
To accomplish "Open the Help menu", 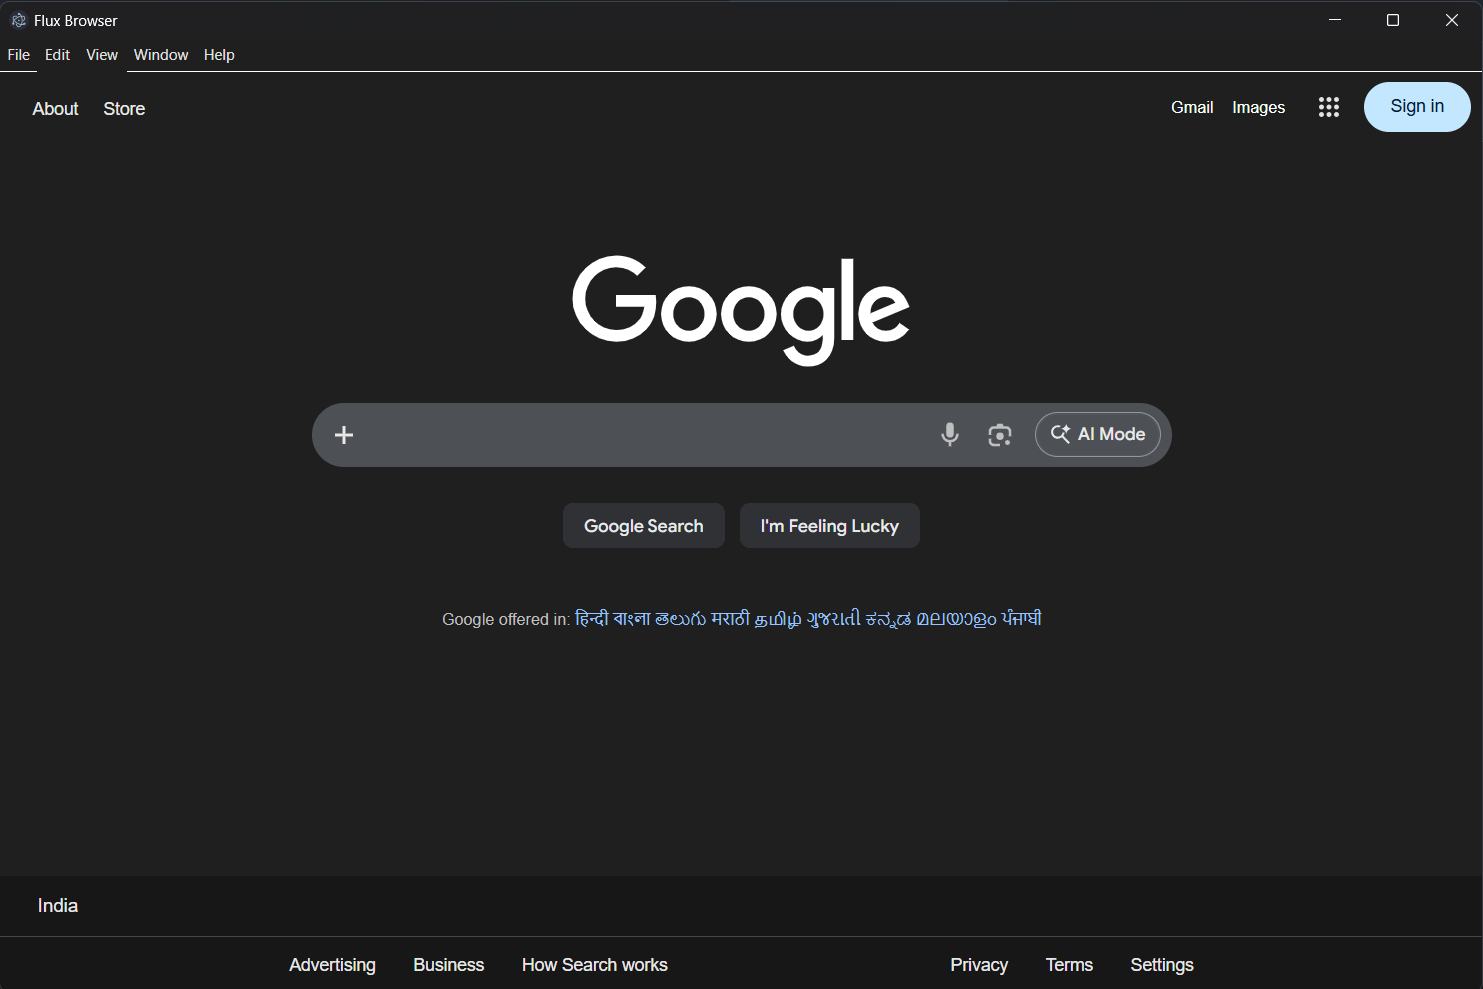I will coord(219,55).
